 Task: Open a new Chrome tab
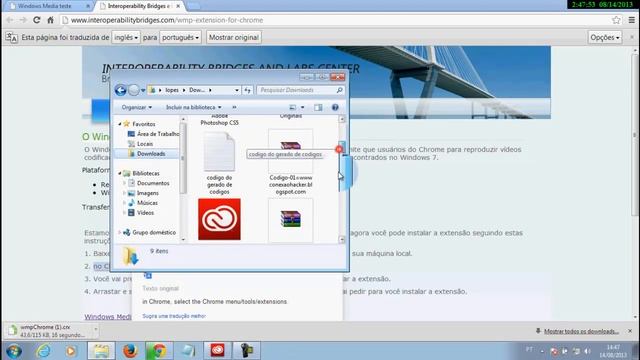tap(193, 6)
